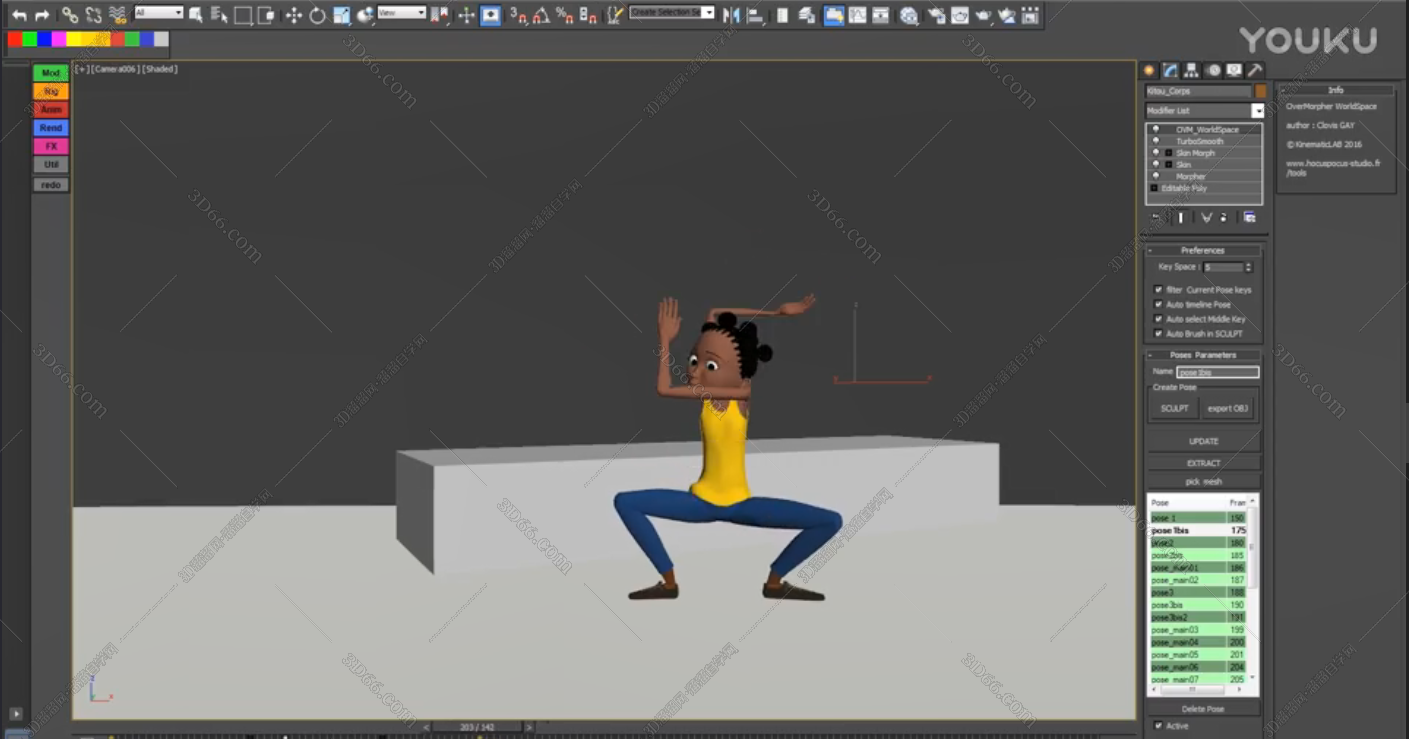
Task: Toggle visibility of the TurboSmooth modifier
Action: coord(1156,141)
